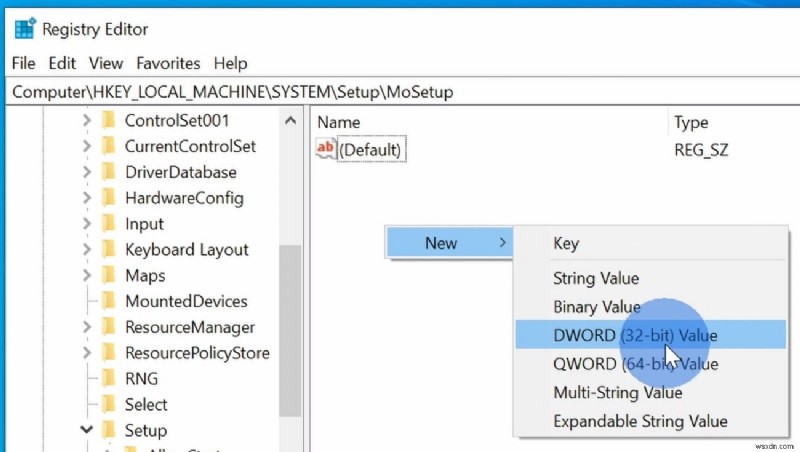
Task: Choose Multi-String Value from the submenu
Action: coord(651,392)
